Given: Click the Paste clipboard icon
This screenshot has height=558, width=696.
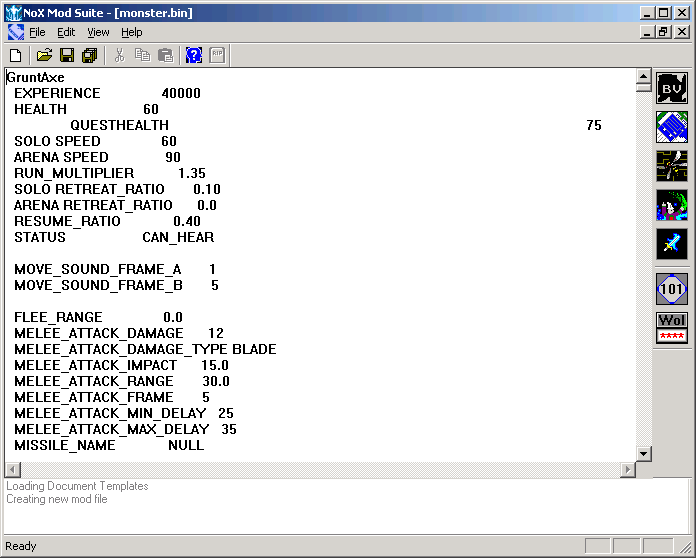Looking at the screenshot, I should (x=166, y=55).
